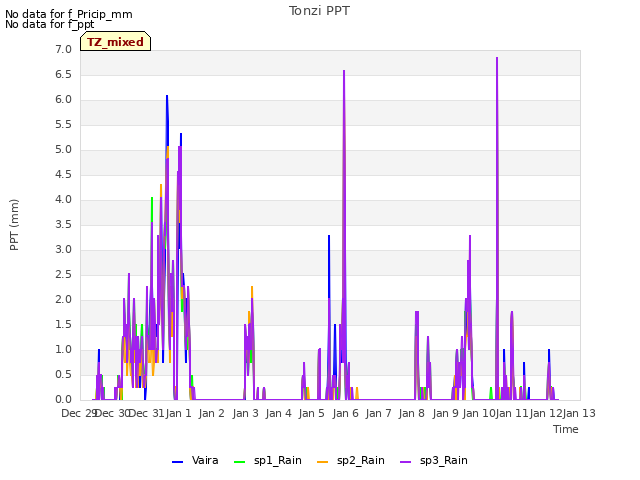Image resolution: width=640 pixels, height=480 pixels.
Task: Click the 1.5 y-axis tick label
Action: [63, 325]
